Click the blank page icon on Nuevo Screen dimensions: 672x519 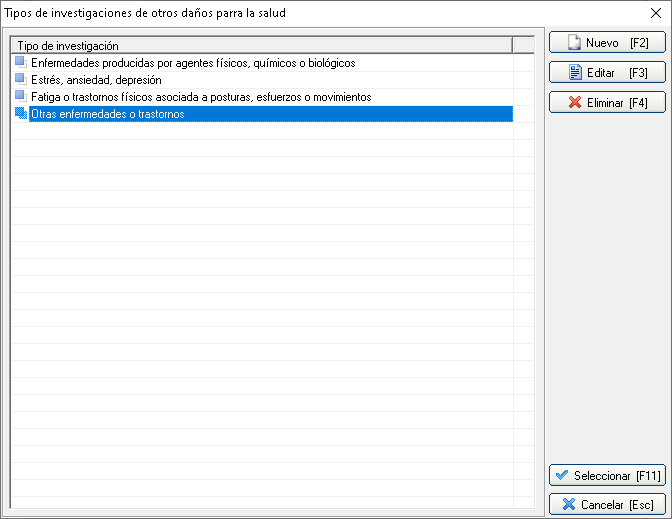pyautogui.click(x=574, y=43)
